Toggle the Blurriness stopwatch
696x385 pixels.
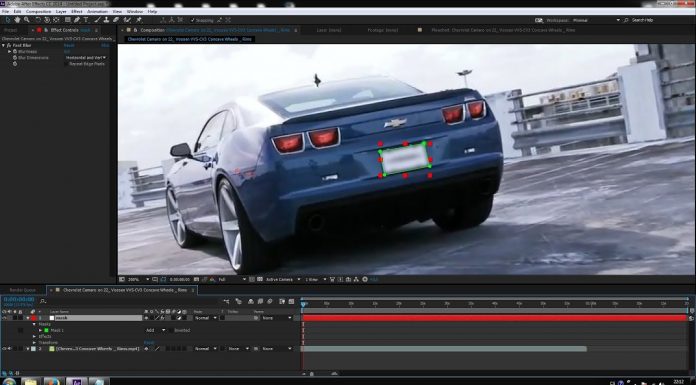[x=15, y=52]
